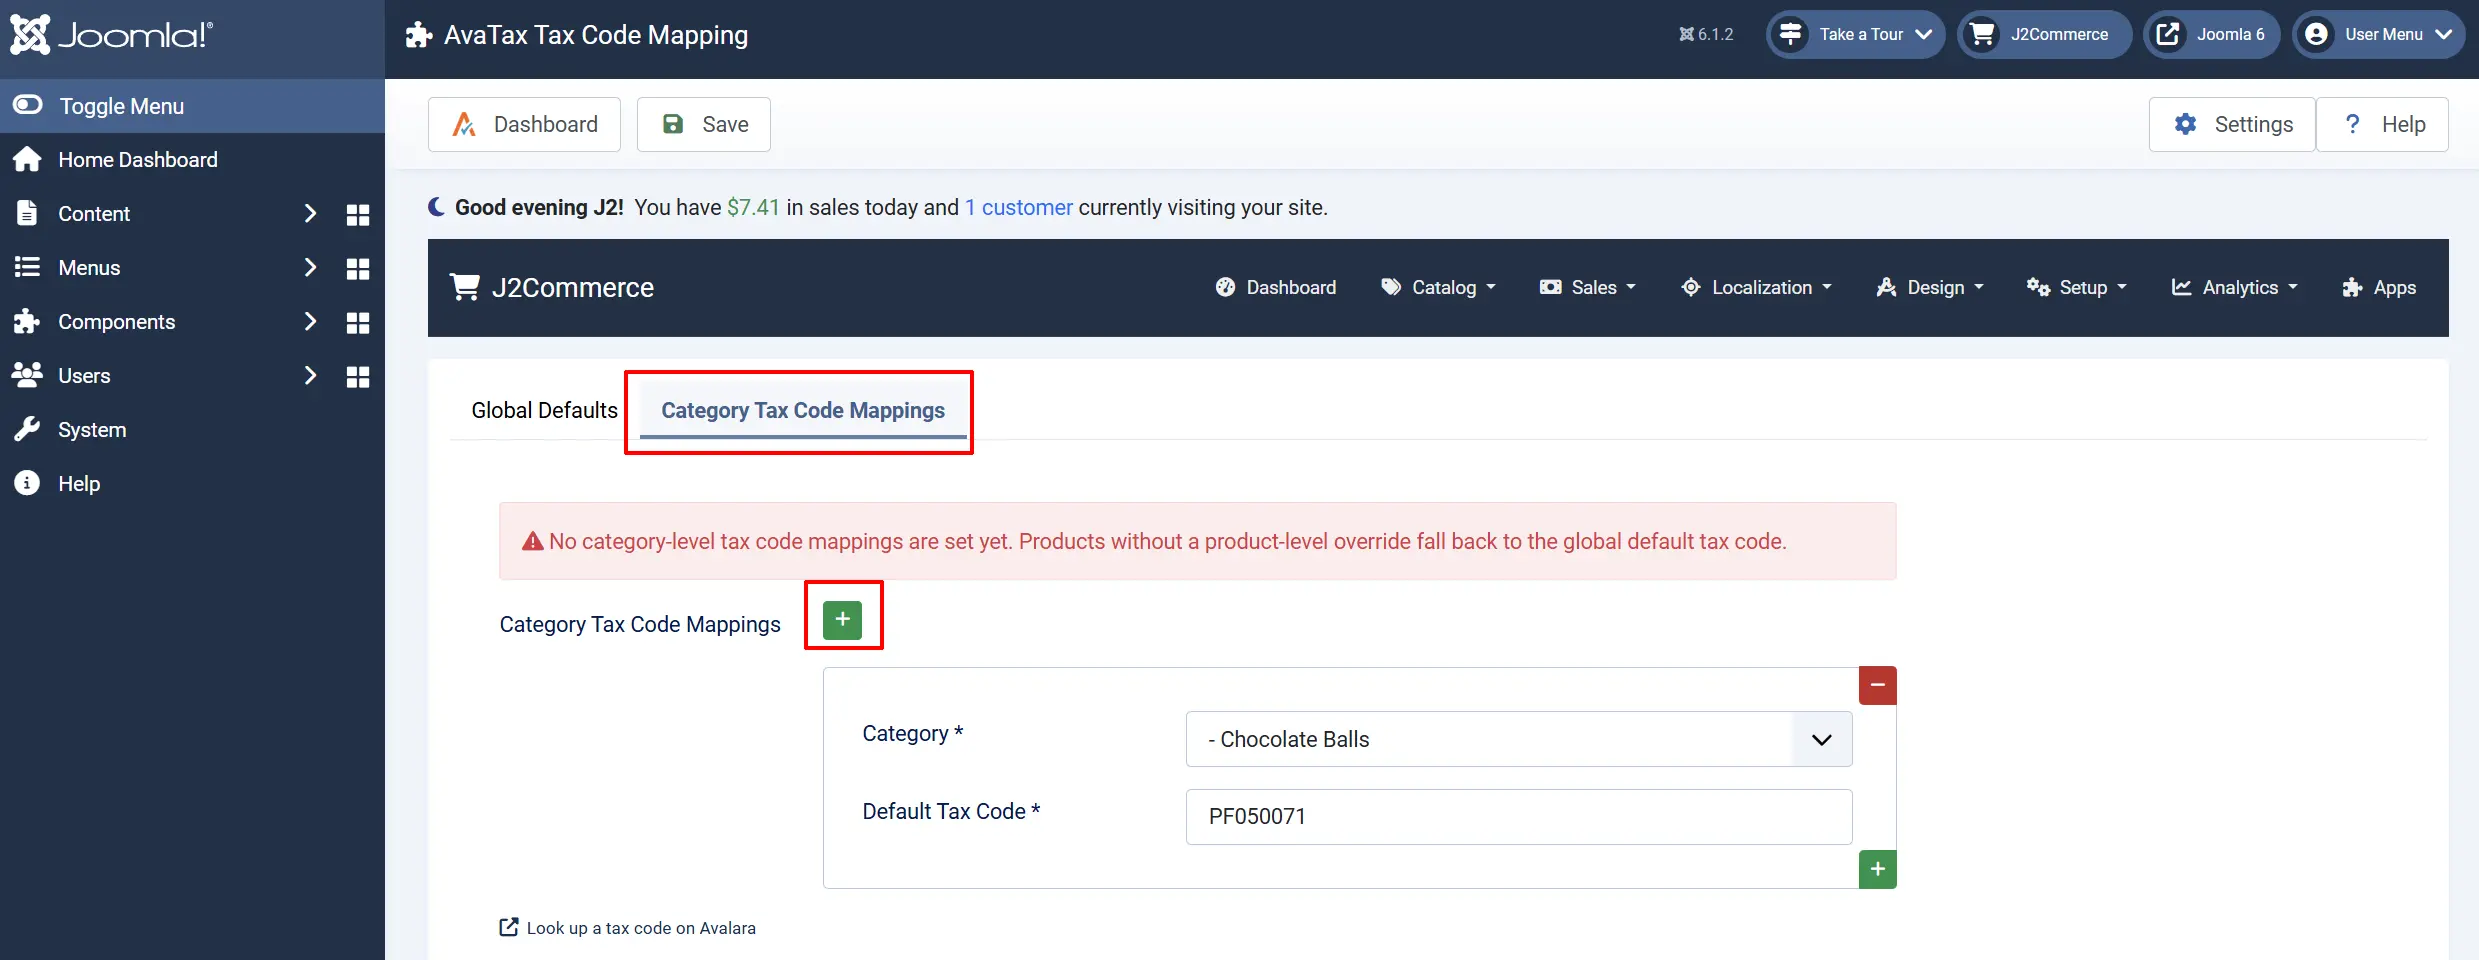Click the Users group icon in sidebar
The height and width of the screenshot is (960, 2479).
(x=27, y=375)
